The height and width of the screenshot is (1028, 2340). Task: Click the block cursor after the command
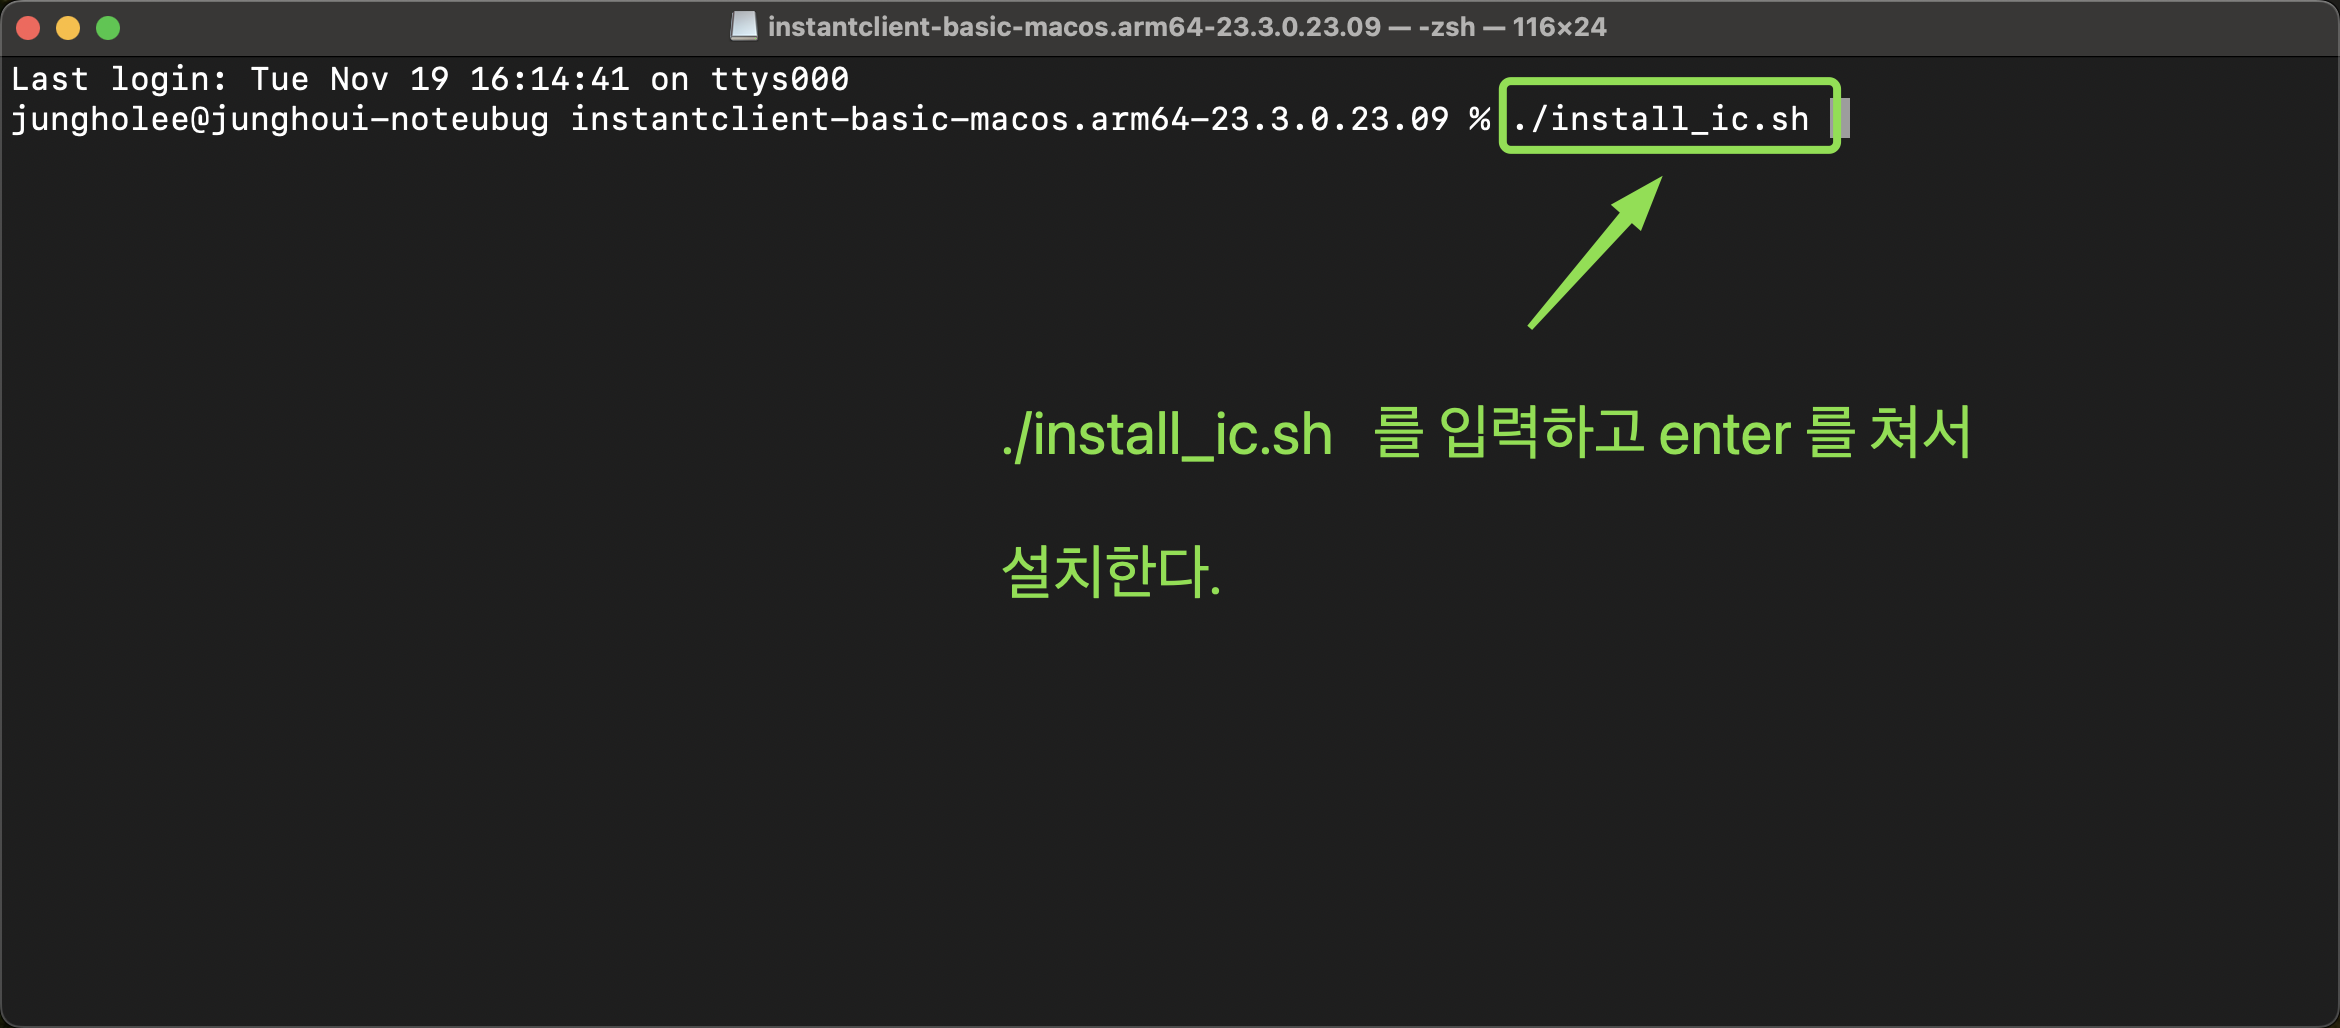pyautogui.click(x=1840, y=118)
